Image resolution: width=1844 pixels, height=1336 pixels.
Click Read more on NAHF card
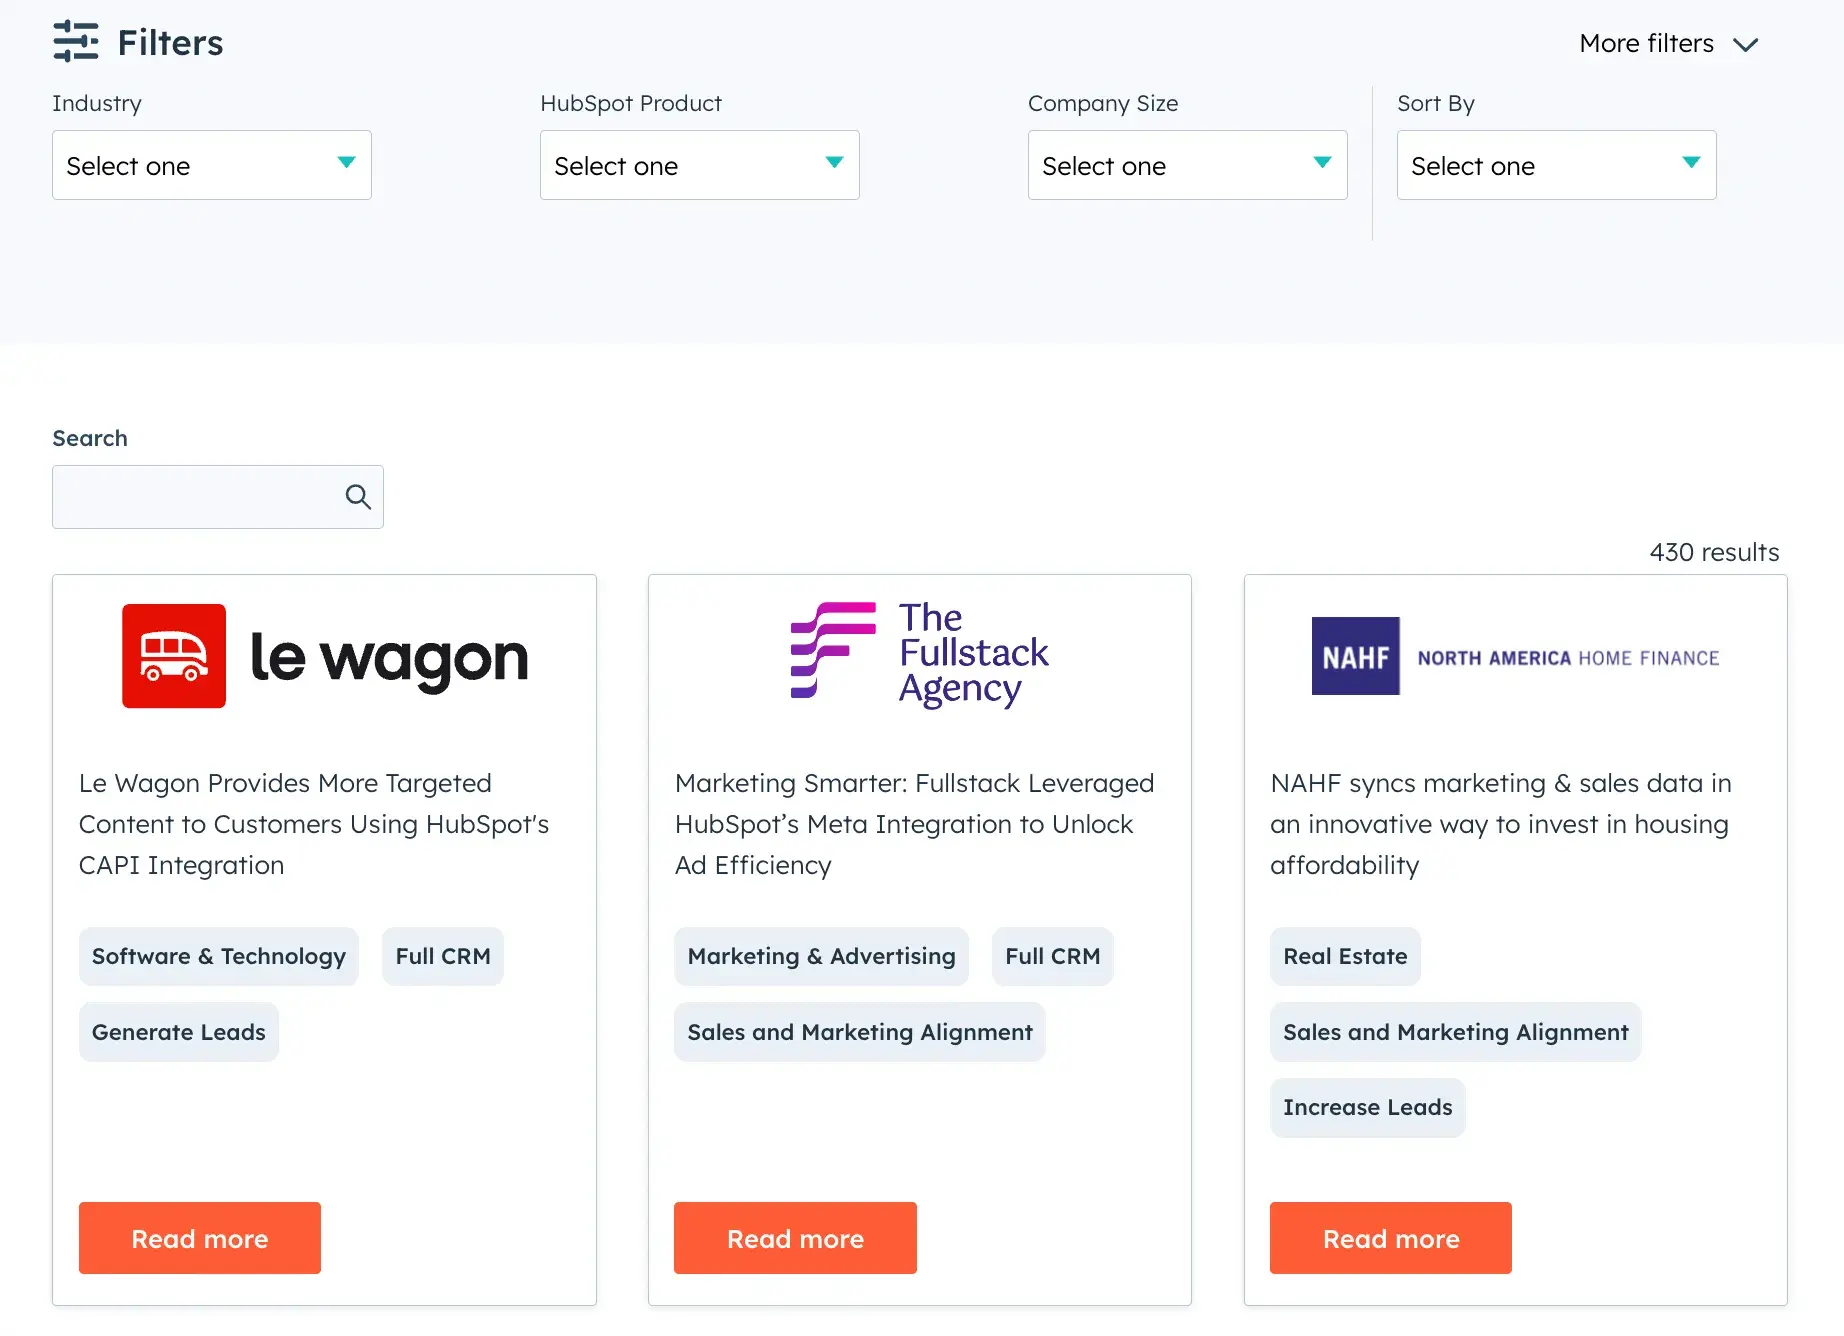(1391, 1238)
